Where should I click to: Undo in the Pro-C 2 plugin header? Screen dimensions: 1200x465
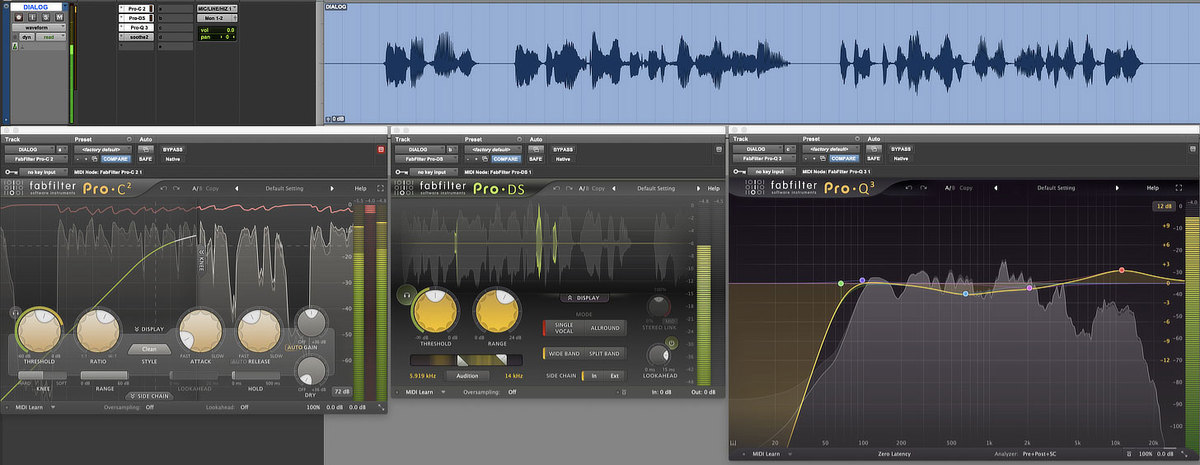[x=163, y=188]
